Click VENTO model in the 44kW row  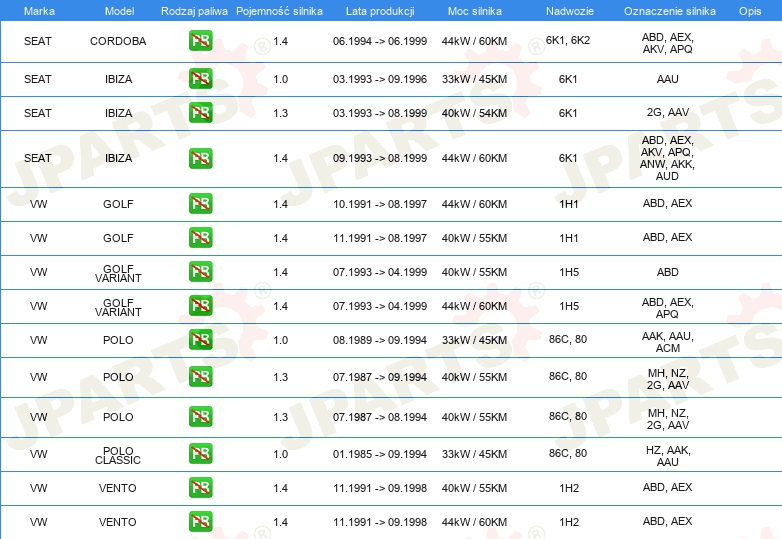point(118,522)
